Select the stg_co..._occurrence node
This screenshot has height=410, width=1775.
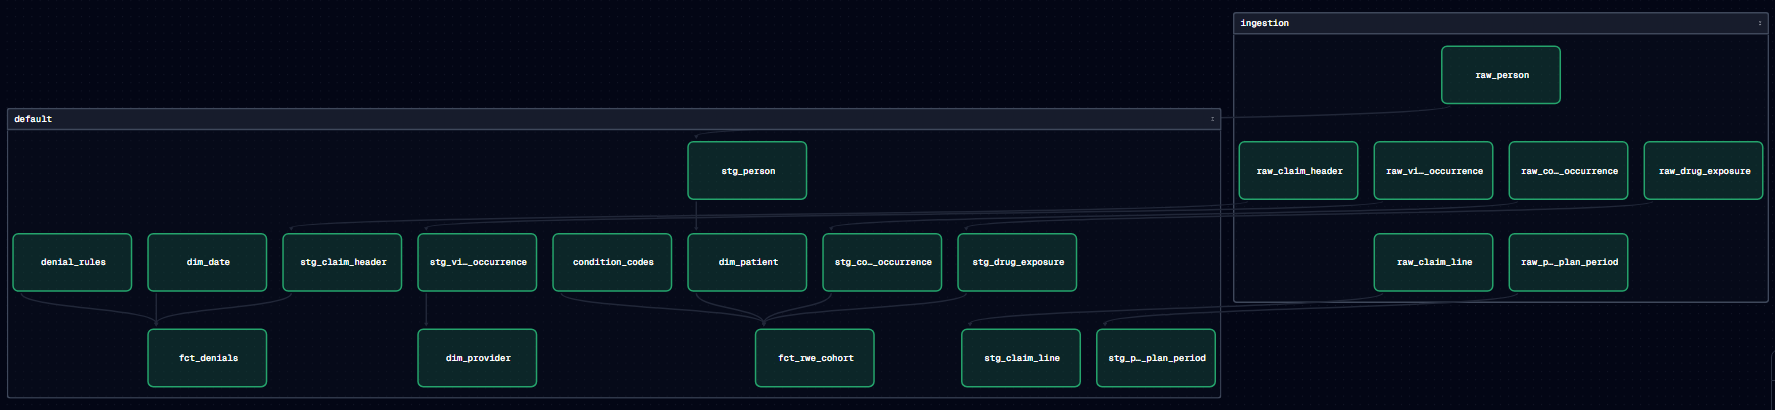[882, 262]
